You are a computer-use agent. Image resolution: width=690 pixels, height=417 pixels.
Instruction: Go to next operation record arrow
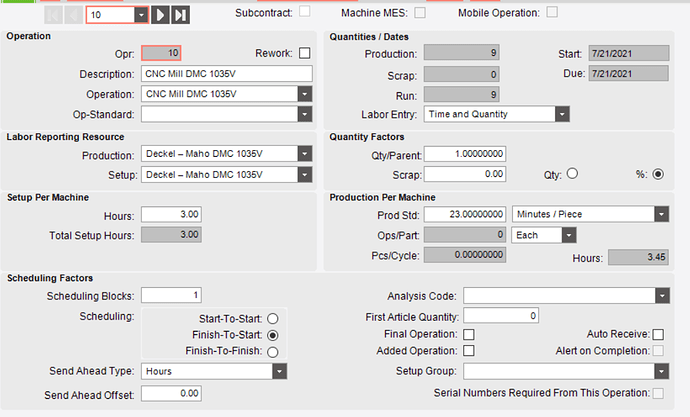click(160, 15)
